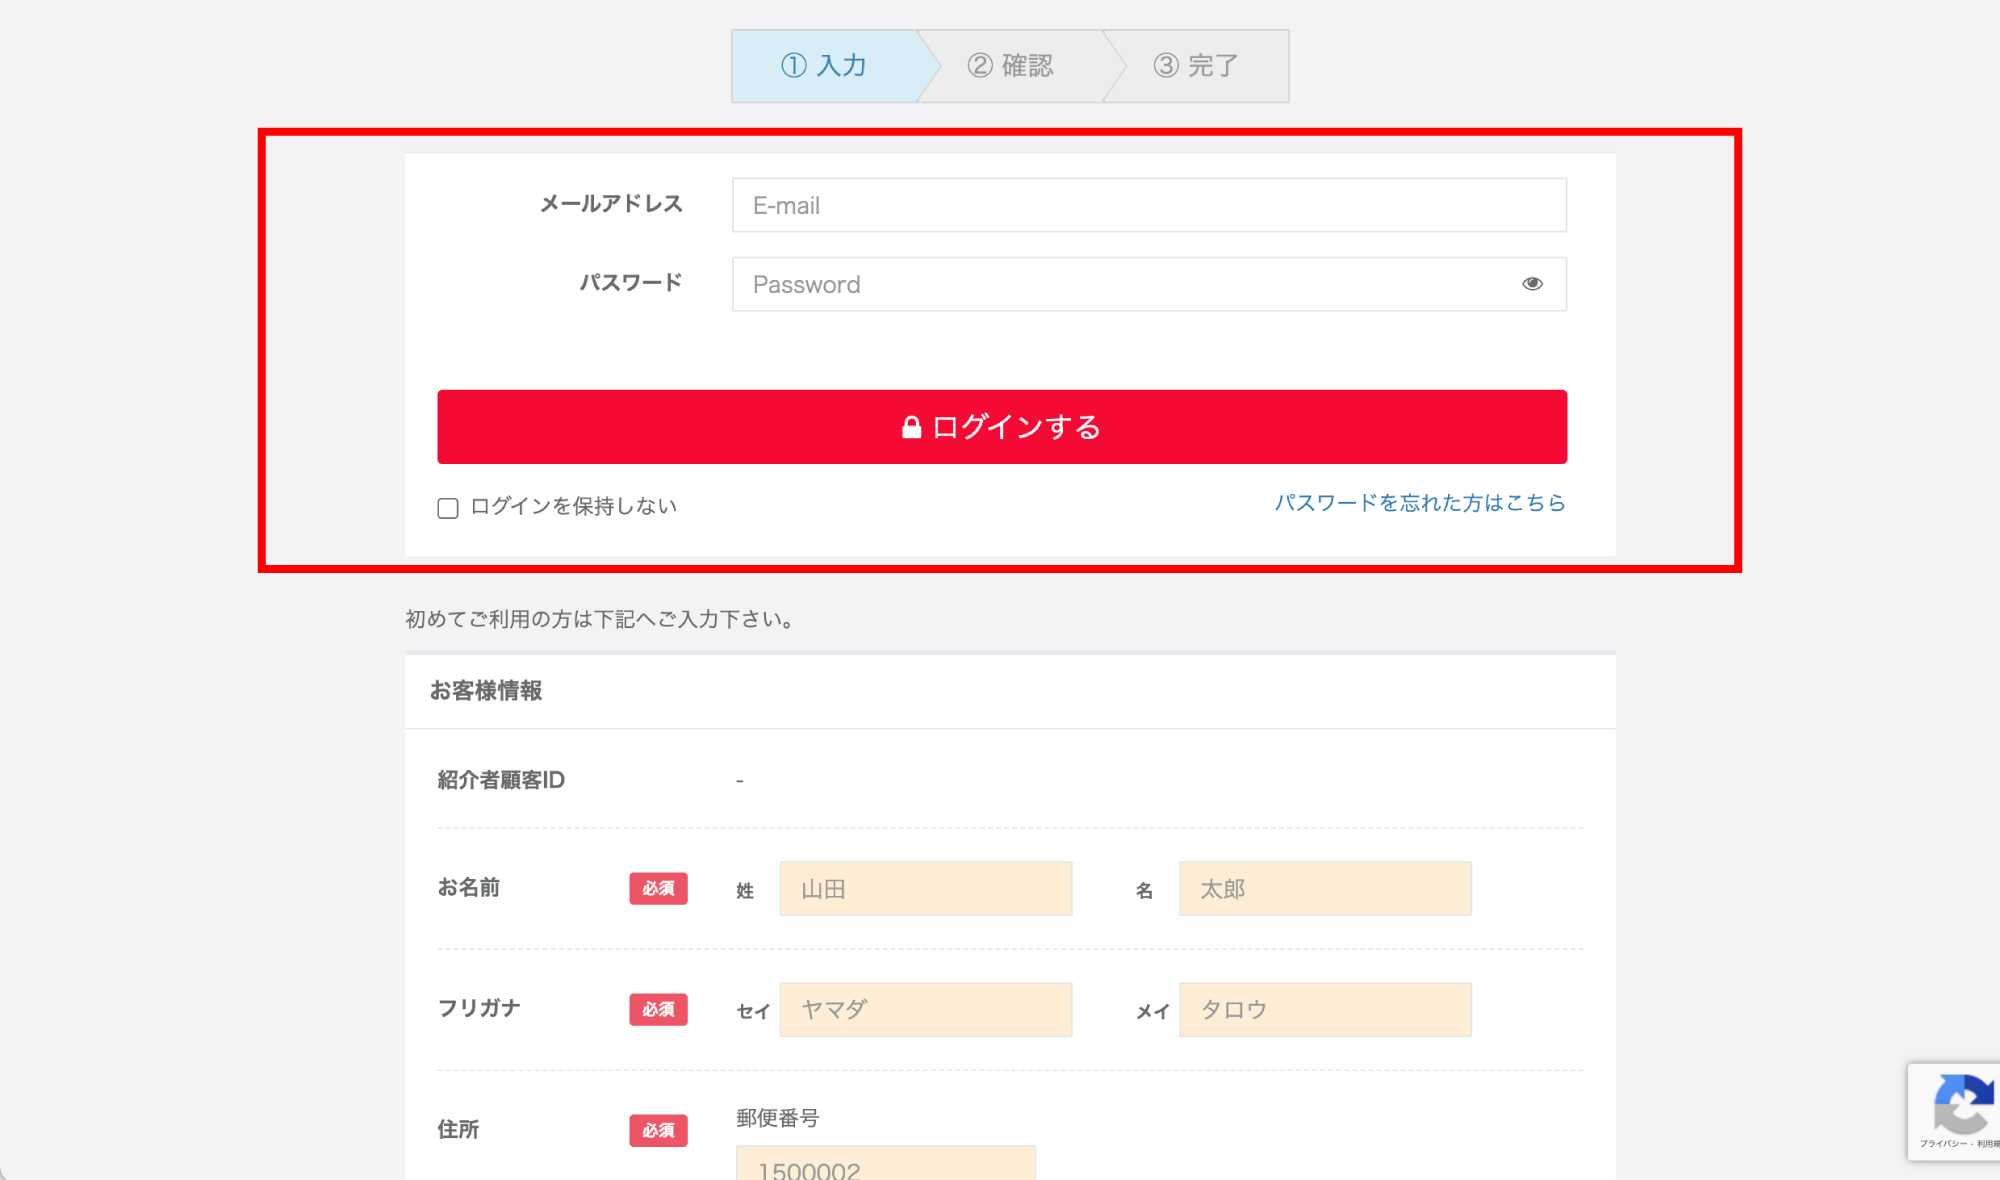This screenshot has width=2000, height=1180.
Task: Toggle password visibility with the eye icon
Action: tap(1532, 284)
